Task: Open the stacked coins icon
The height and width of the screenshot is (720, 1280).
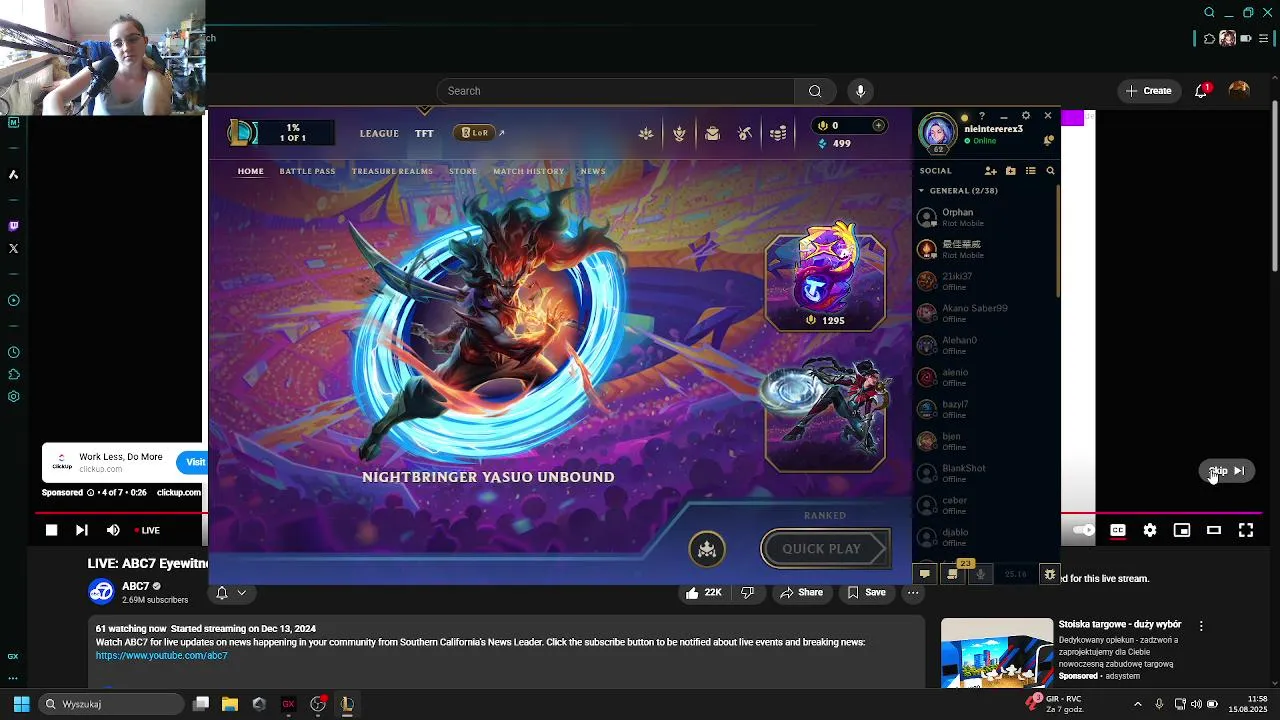Action: [778, 133]
